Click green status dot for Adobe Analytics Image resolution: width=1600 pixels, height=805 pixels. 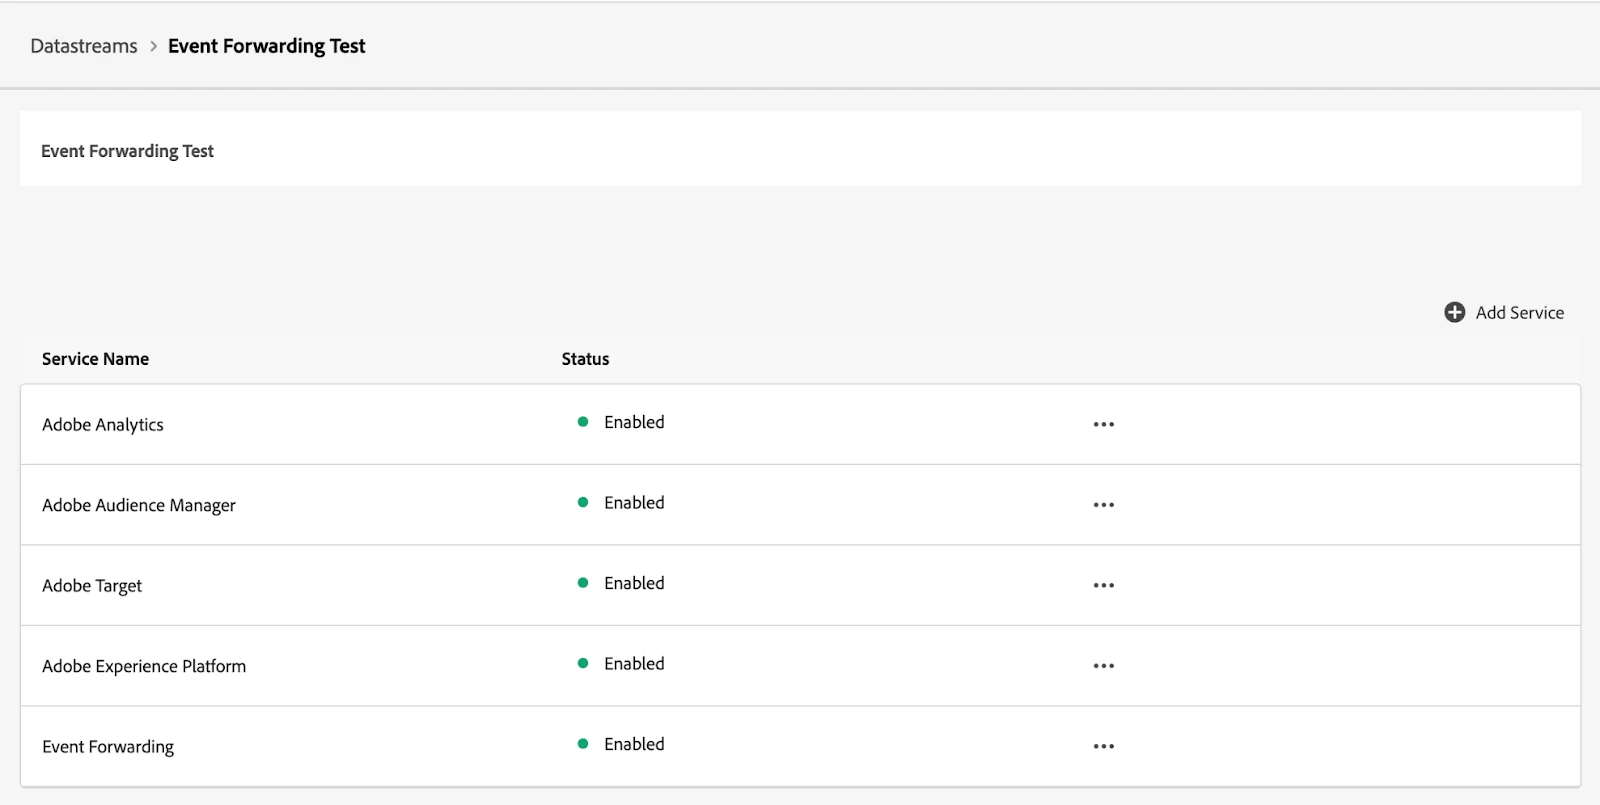pos(583,422)
